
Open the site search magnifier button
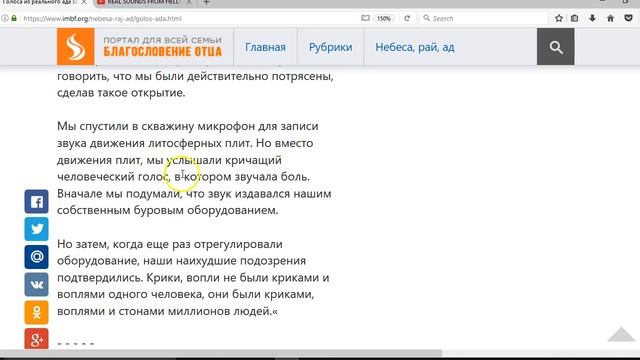(x=556, y=47)
